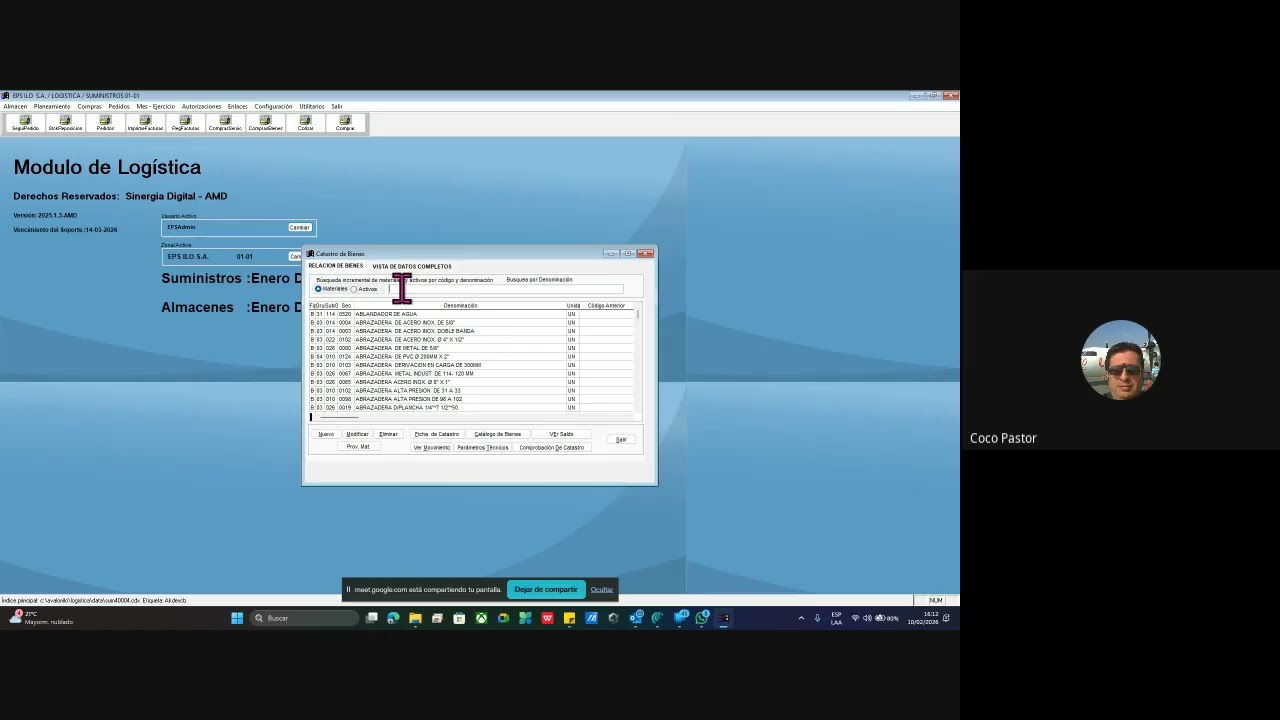Open the Almacen menu
The height and width of the screenshot is (720, 1280).
coord(15,106)
